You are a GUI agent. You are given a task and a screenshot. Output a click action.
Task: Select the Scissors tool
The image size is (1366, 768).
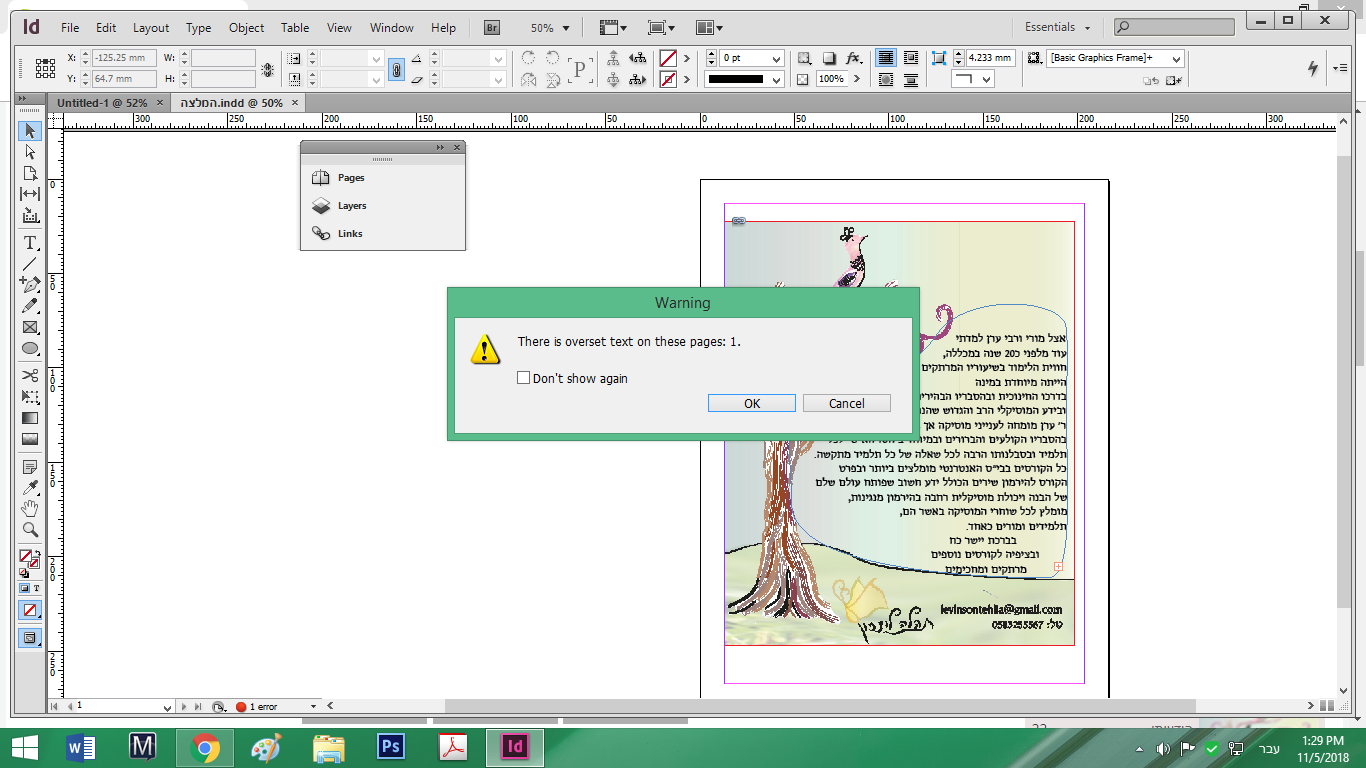pyautogui.click(x=30, y=375)
